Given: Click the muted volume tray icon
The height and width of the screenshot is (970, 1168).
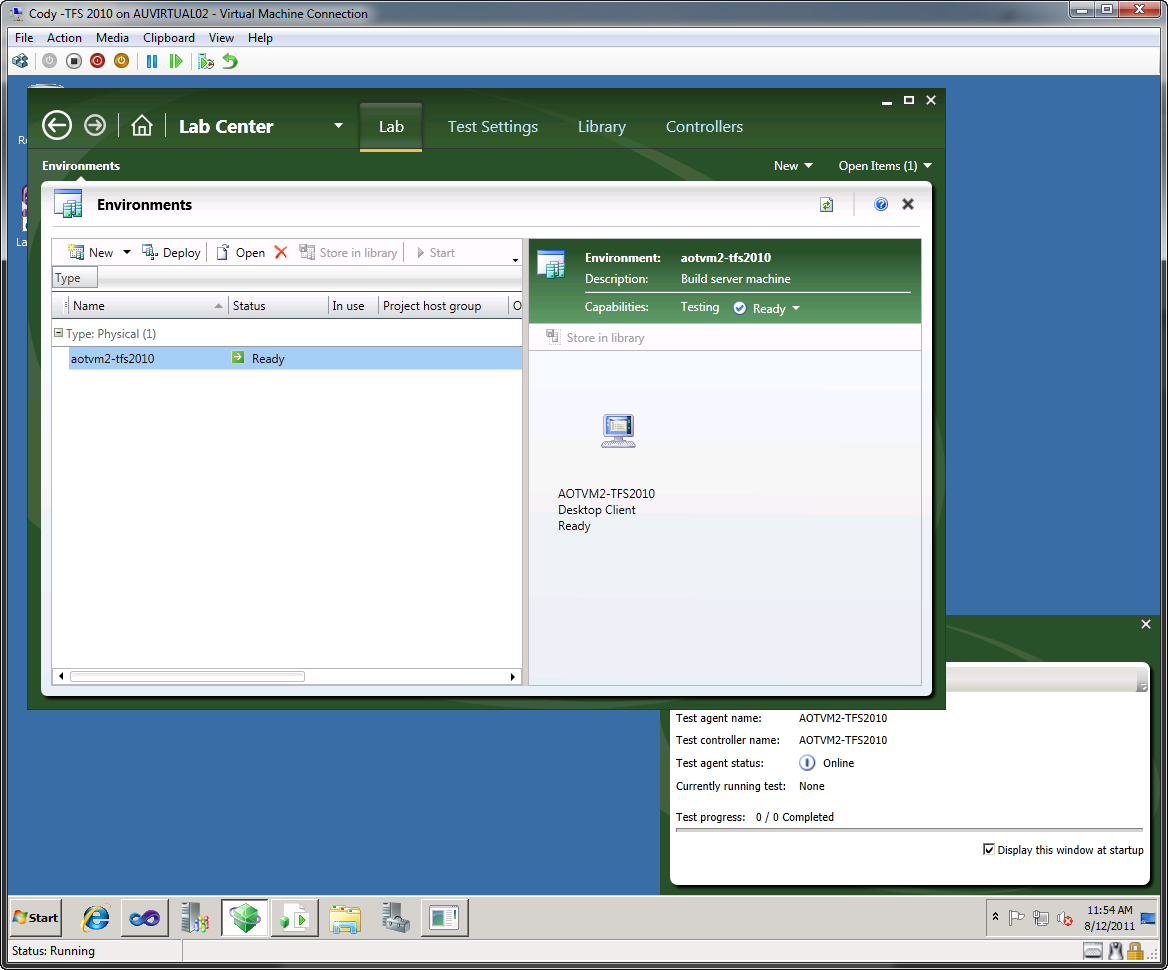Looking at the screenshot, I should 1065,919.
